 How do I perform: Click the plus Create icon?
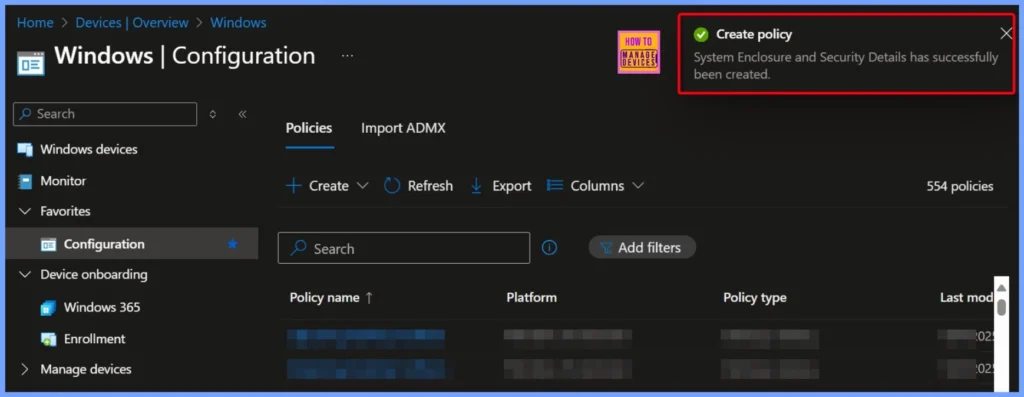(x=294, y=186)
